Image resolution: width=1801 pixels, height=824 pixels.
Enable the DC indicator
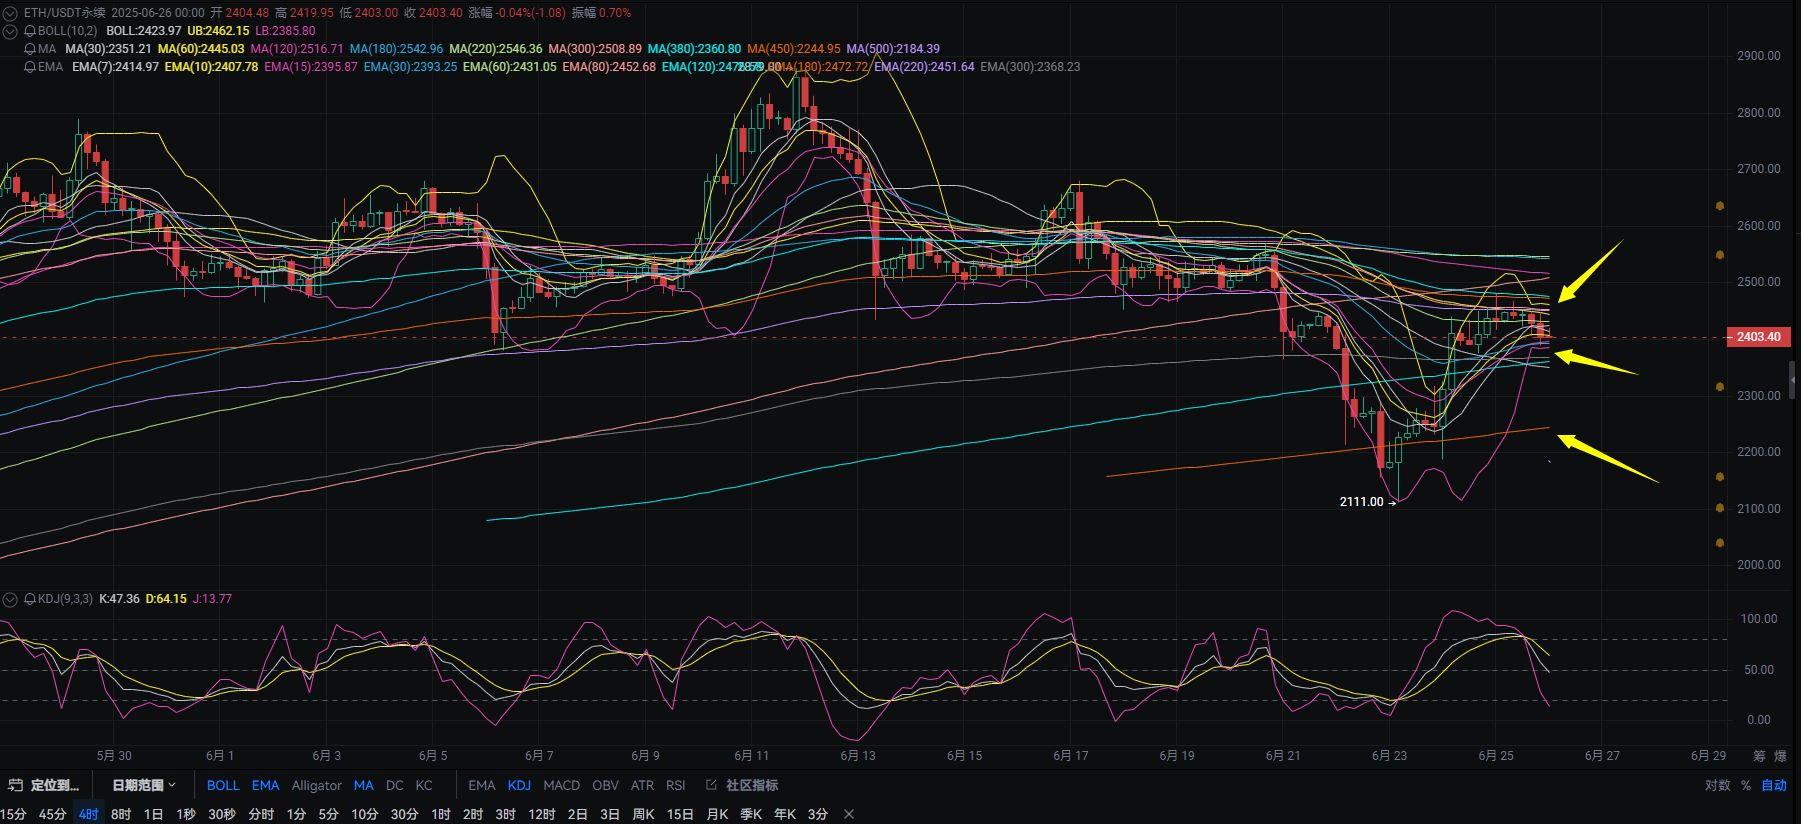395,785
